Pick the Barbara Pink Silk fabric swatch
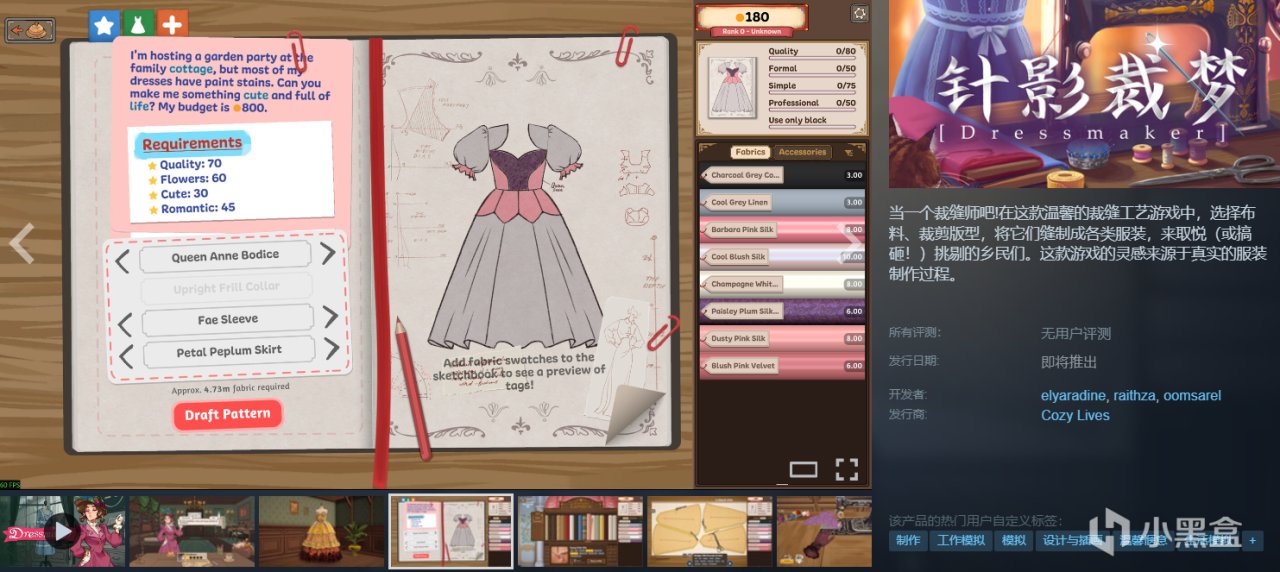 [782, 229]
